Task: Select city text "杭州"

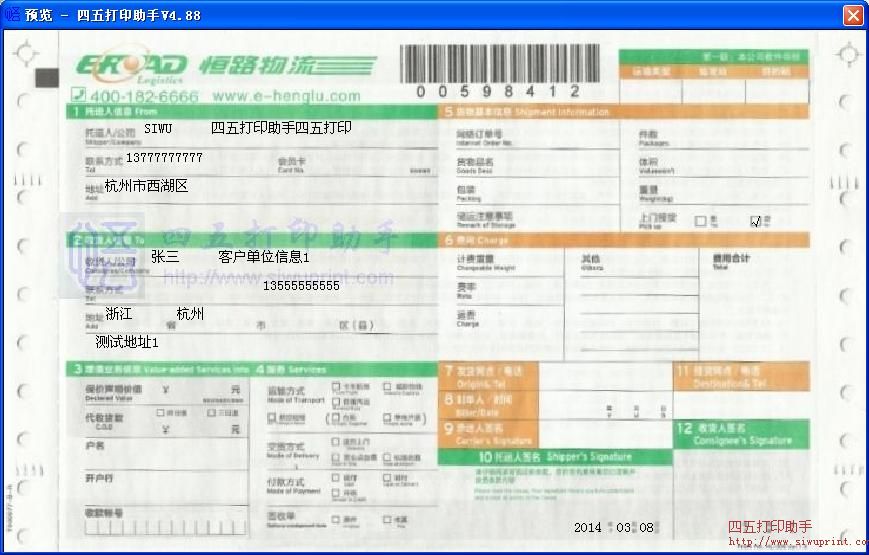Action: coord(190,314)
